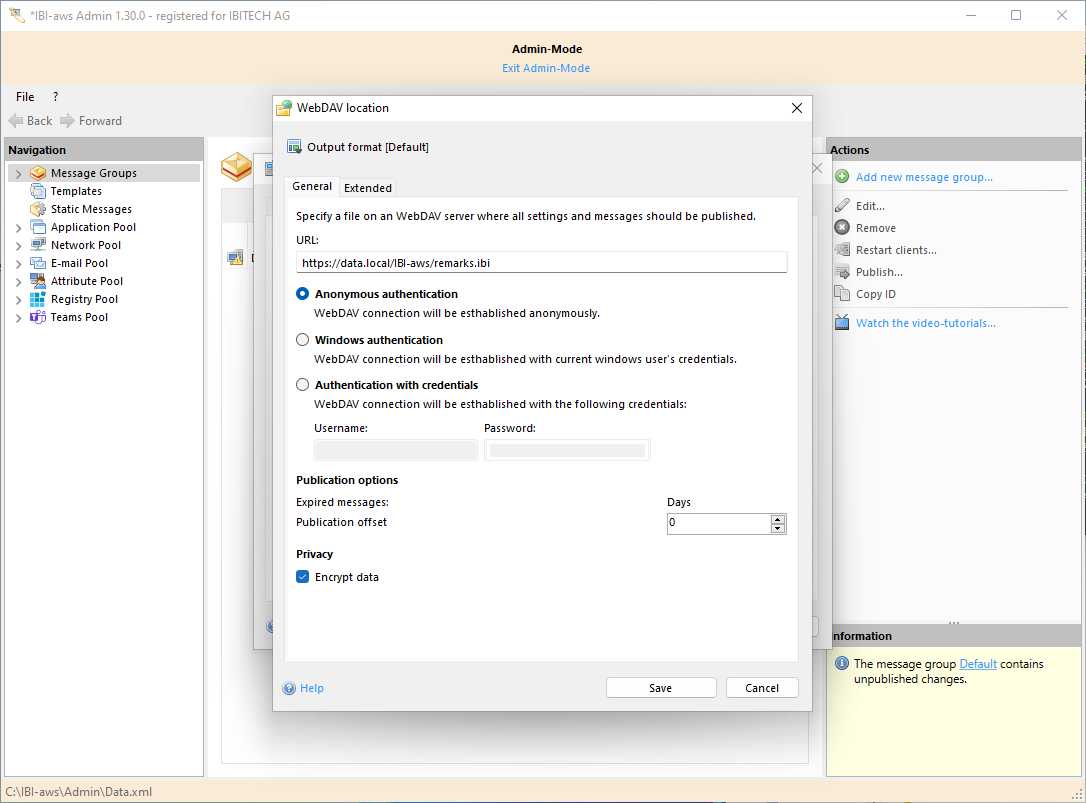Click the Copy ID icon

coord(842,293)
